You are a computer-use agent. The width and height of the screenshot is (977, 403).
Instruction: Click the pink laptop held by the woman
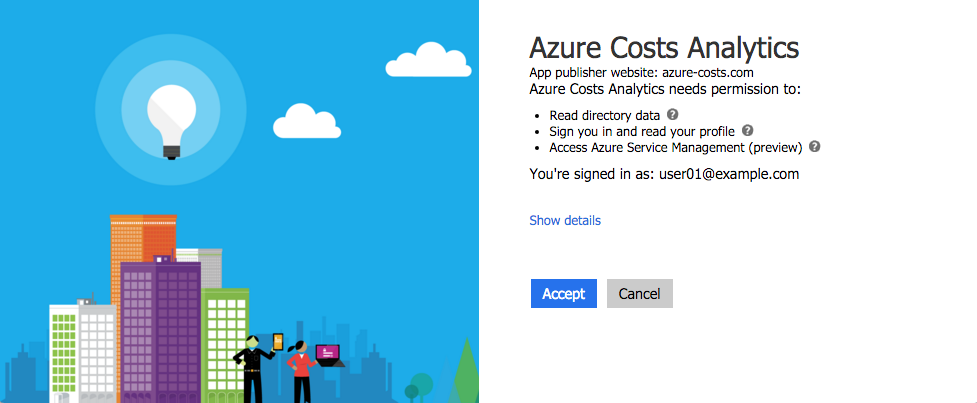point(328,354)
